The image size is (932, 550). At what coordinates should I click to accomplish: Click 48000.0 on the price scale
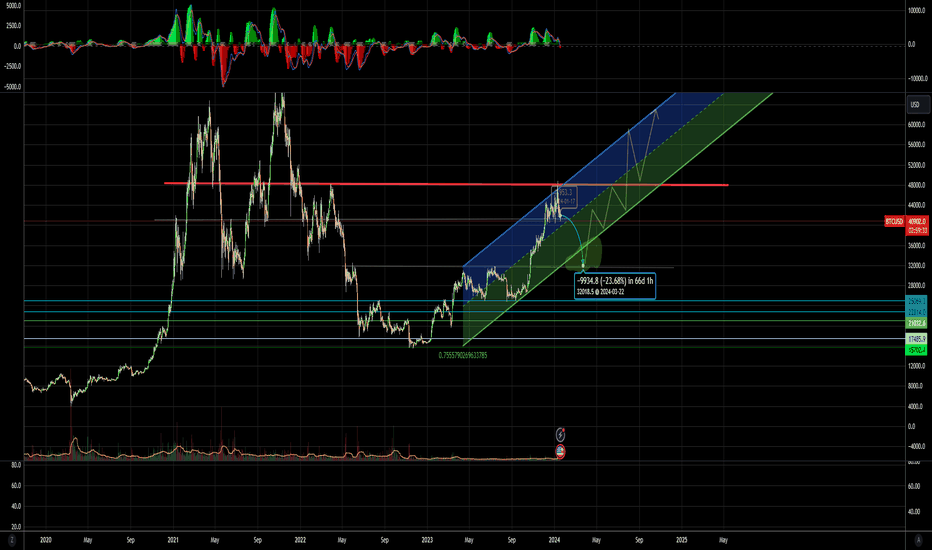point(916,185)
